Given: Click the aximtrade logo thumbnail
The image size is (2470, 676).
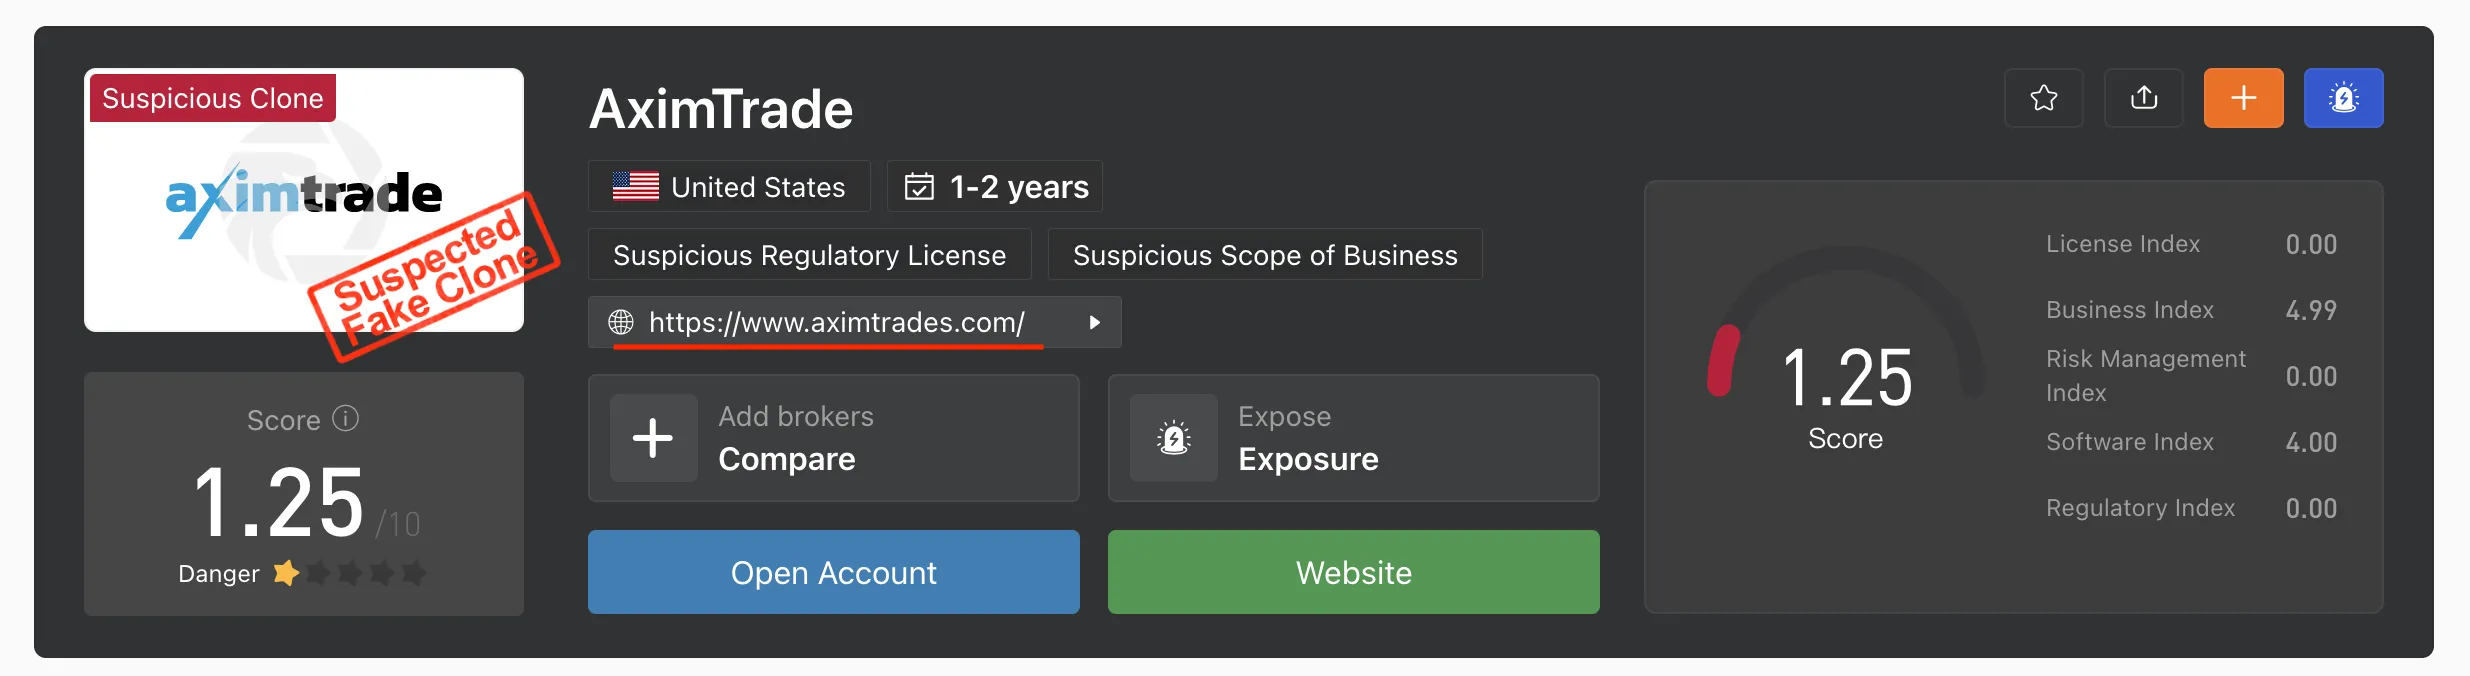Looking at the screenshot, I should click(x=304, y=200).
